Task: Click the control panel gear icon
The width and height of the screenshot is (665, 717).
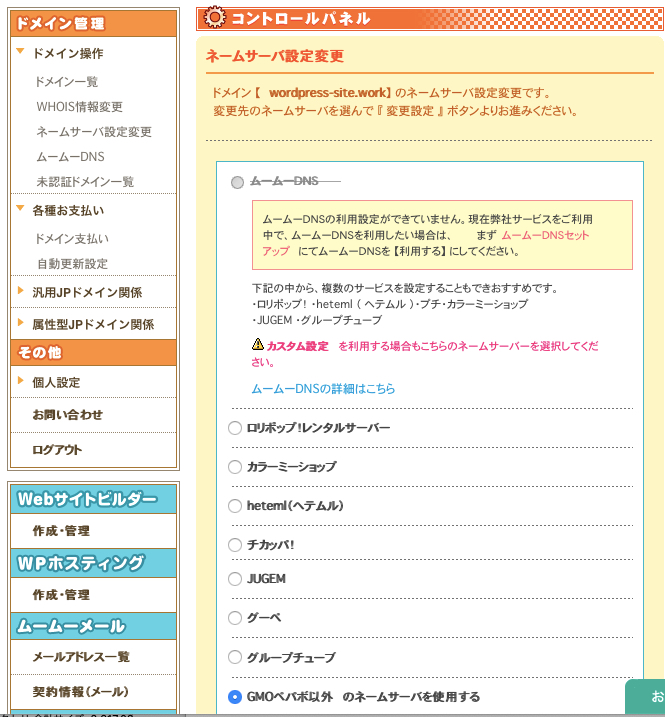Action: [x=215, y=18]
